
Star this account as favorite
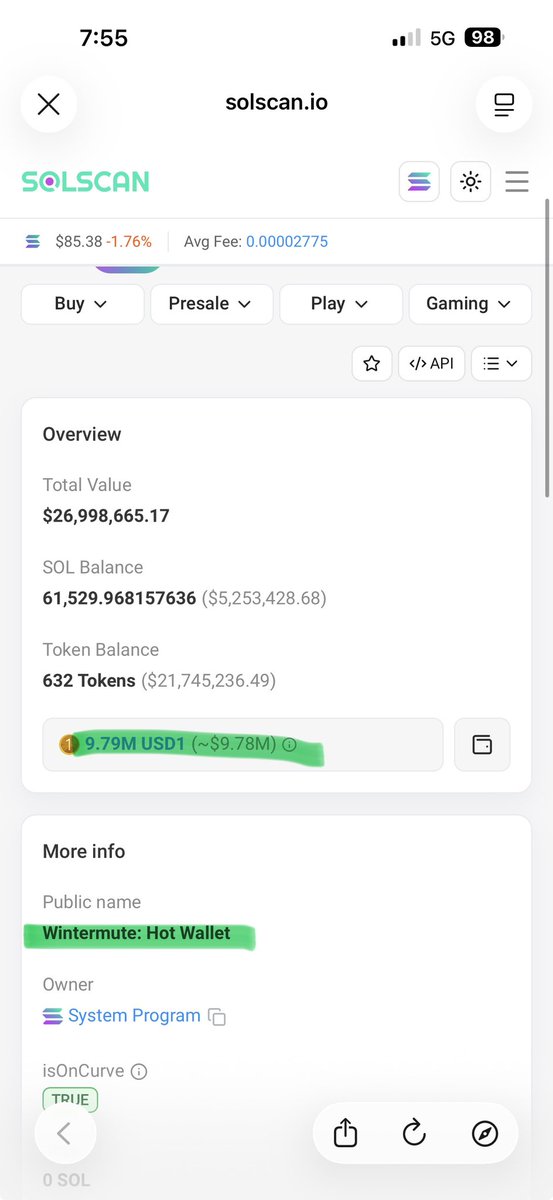[x=371, y=364]
